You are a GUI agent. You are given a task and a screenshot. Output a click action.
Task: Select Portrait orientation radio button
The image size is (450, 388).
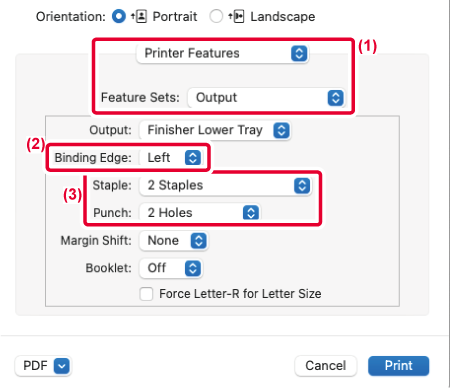click(x=119, y=16)
